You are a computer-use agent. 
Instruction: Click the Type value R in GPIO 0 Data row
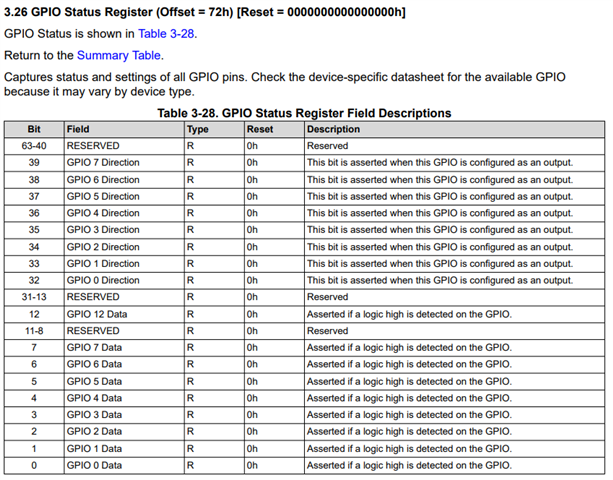[190, 466]
